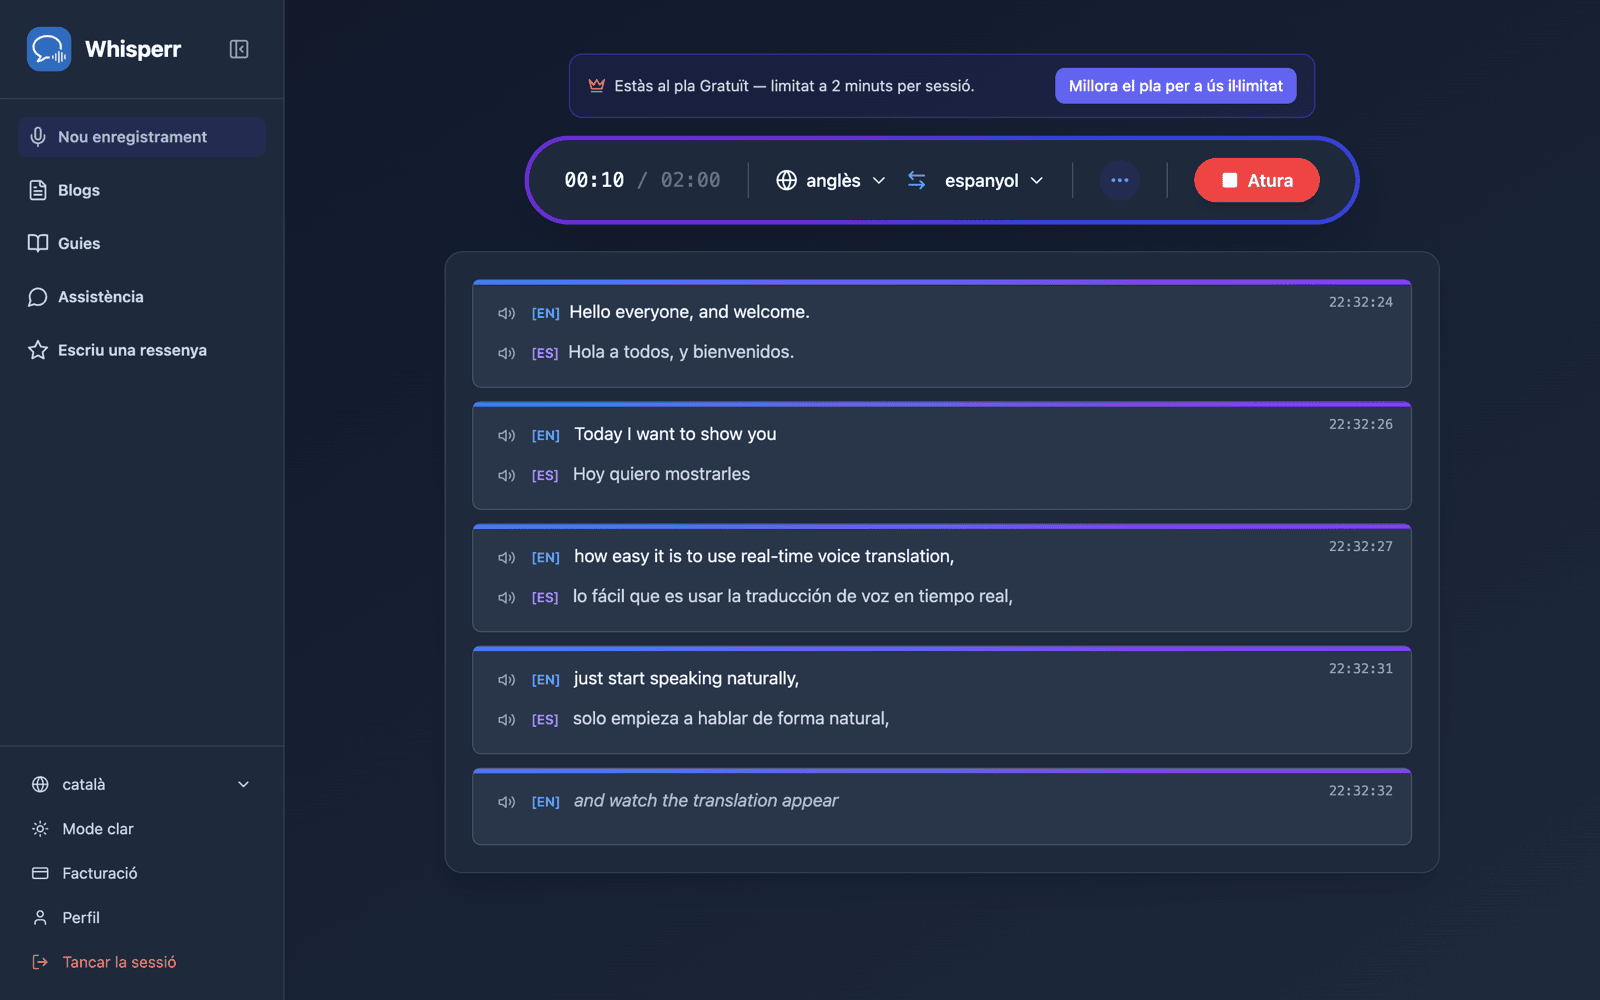Stop recording with Atura button
The height and width of the screenshot is (1000, 1600).
(x=1256, y=180)
